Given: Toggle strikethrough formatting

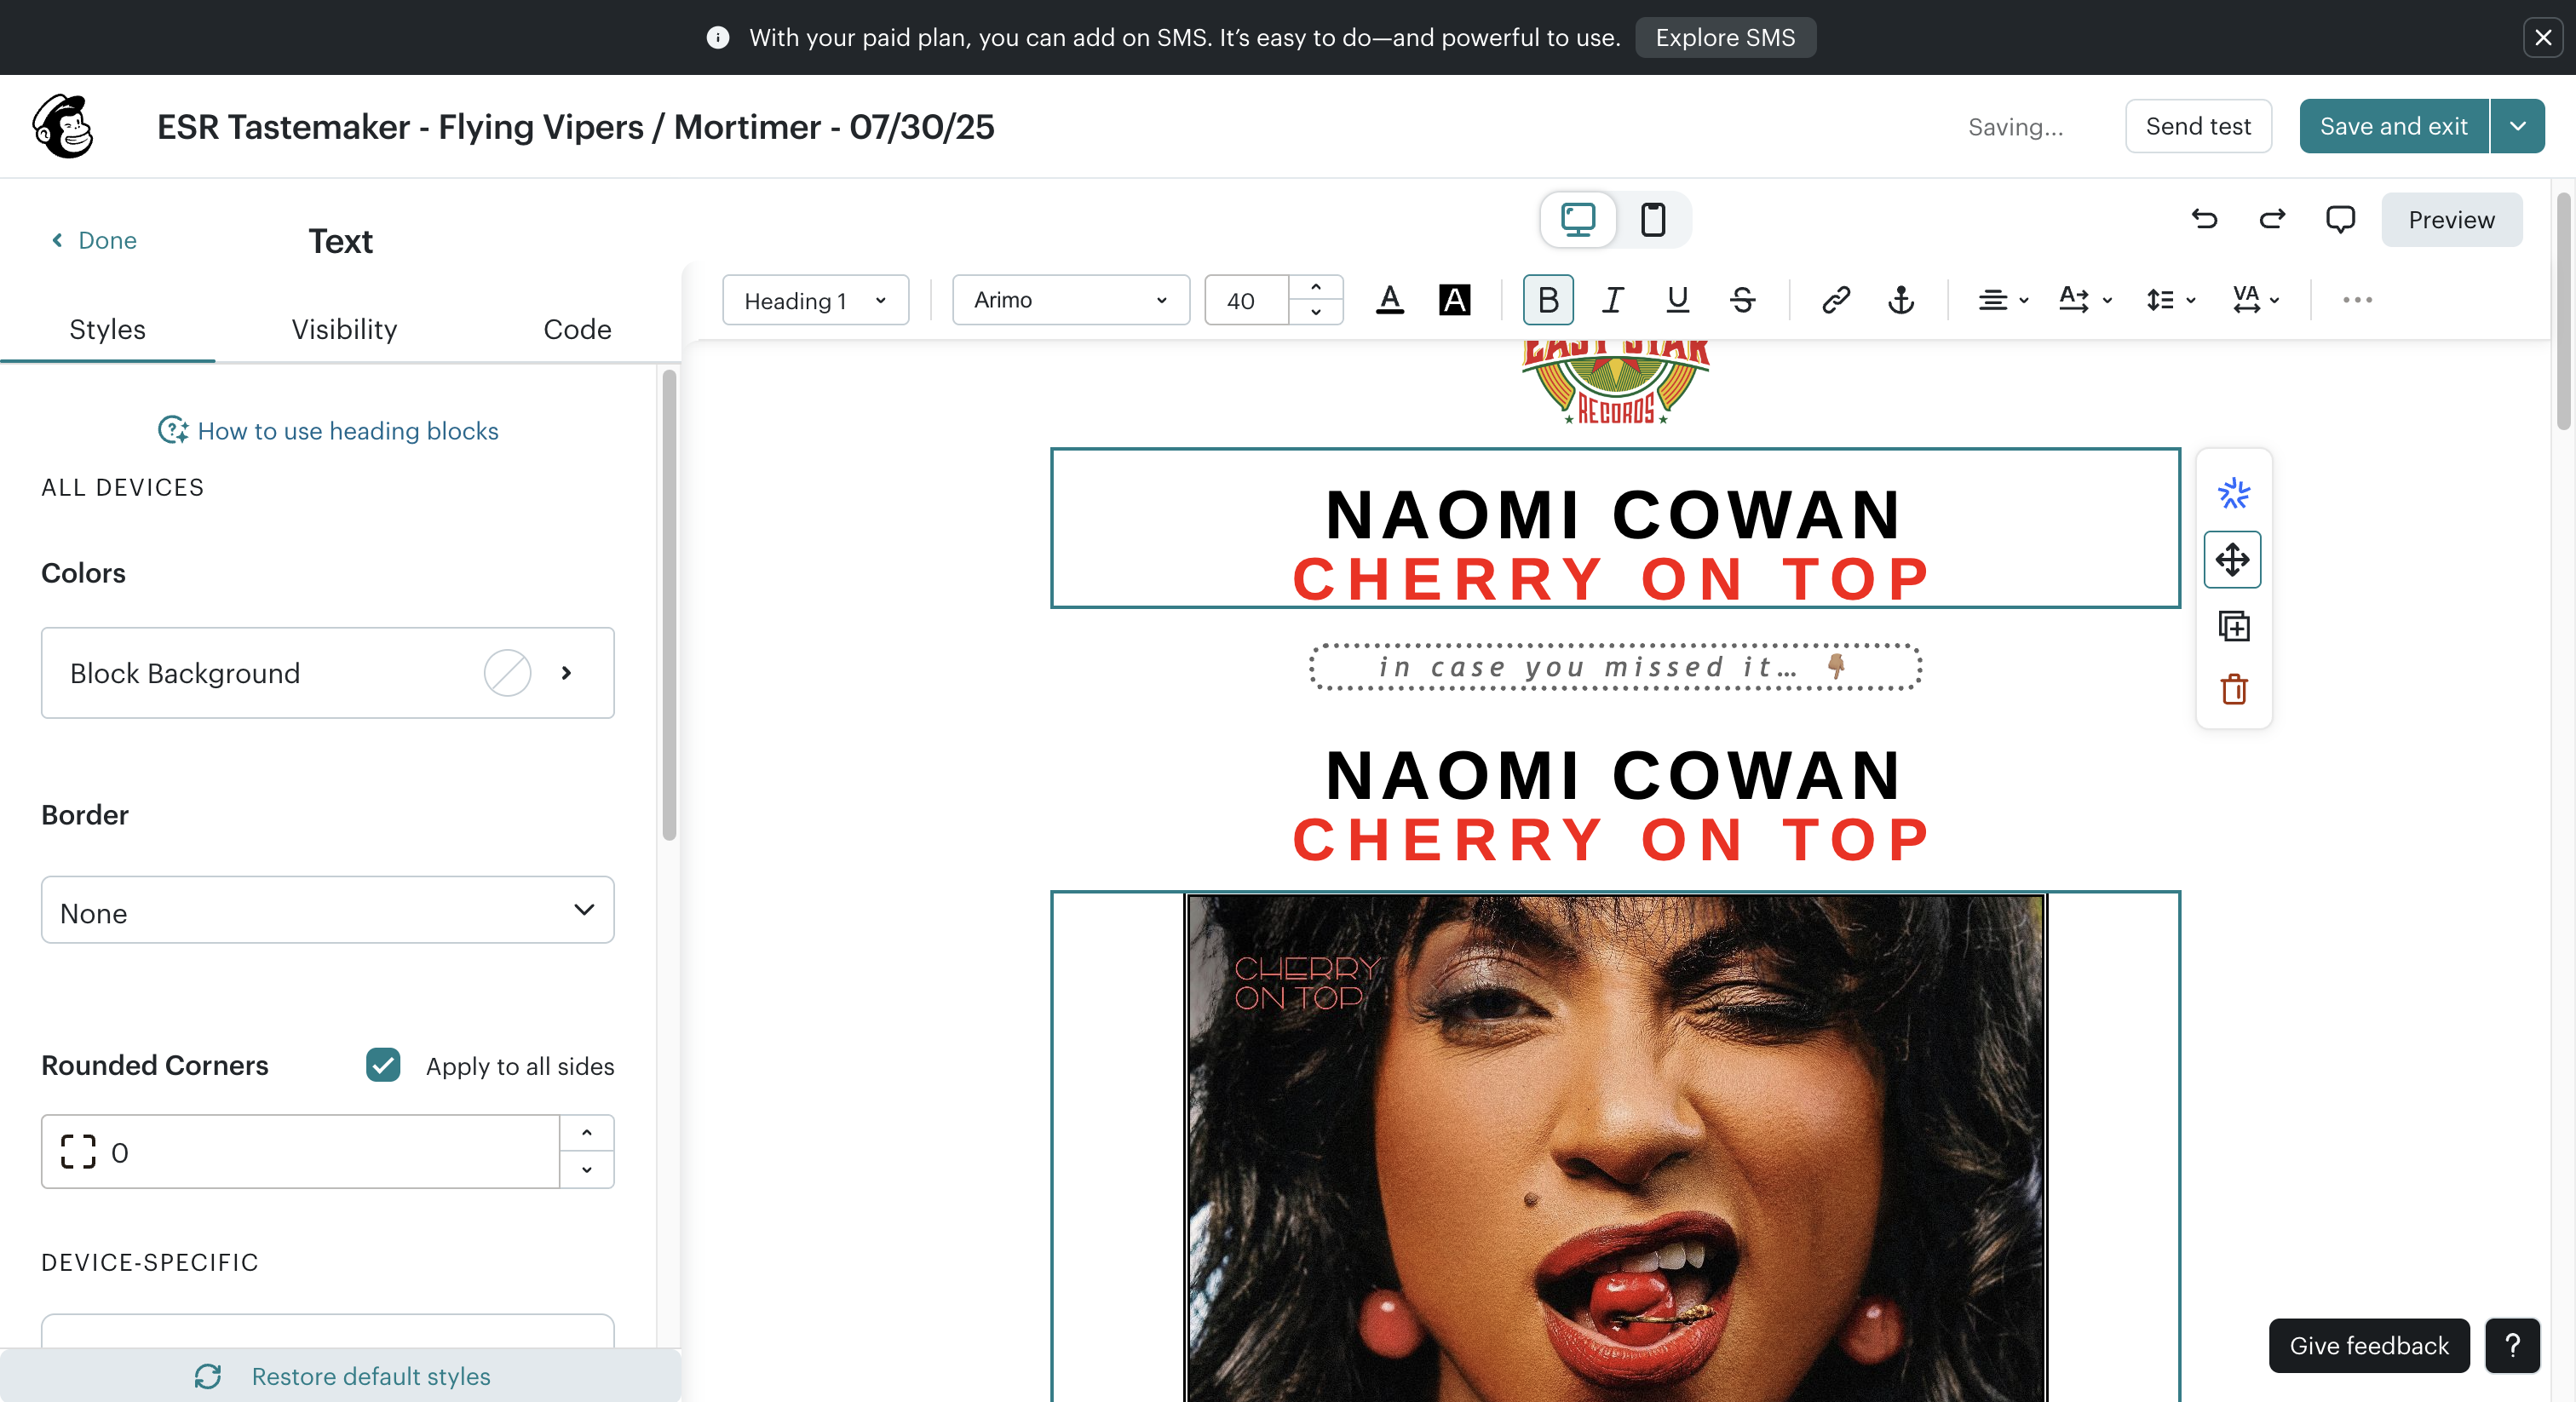Looking at the screenshot, I should [1743, 300].
